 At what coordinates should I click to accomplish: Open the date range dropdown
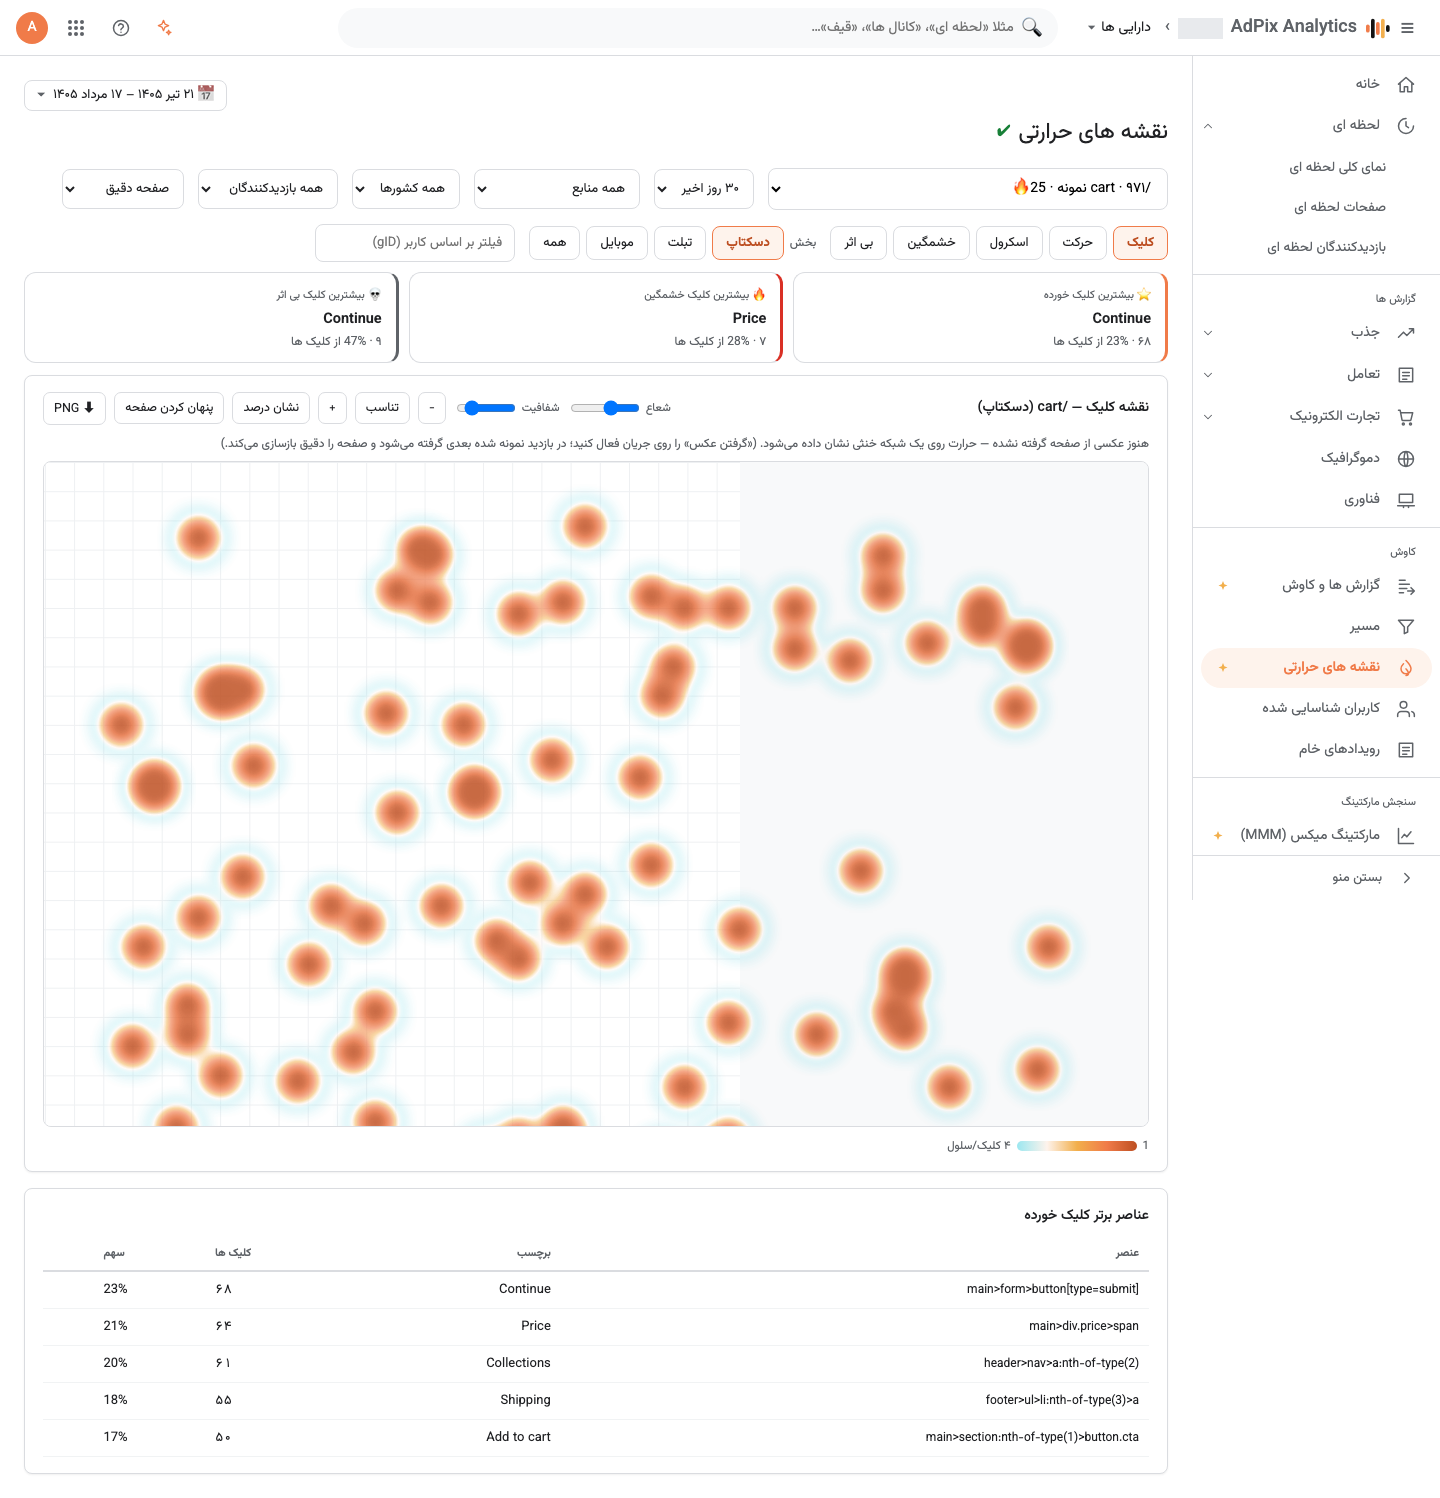pos(126,95)
